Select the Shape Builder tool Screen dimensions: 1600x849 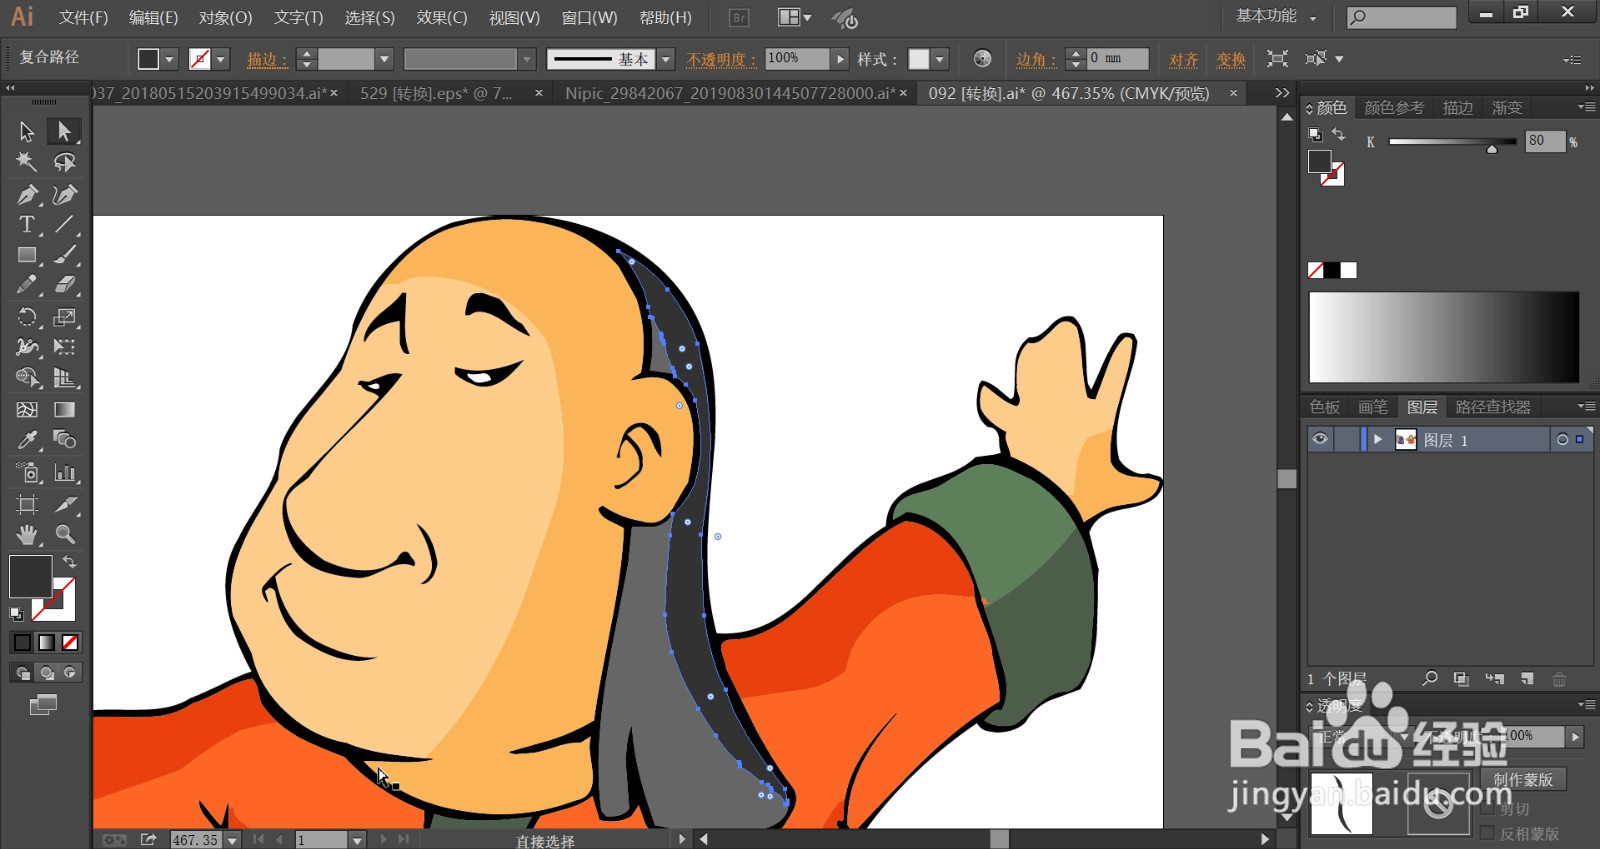coord(27,378)
